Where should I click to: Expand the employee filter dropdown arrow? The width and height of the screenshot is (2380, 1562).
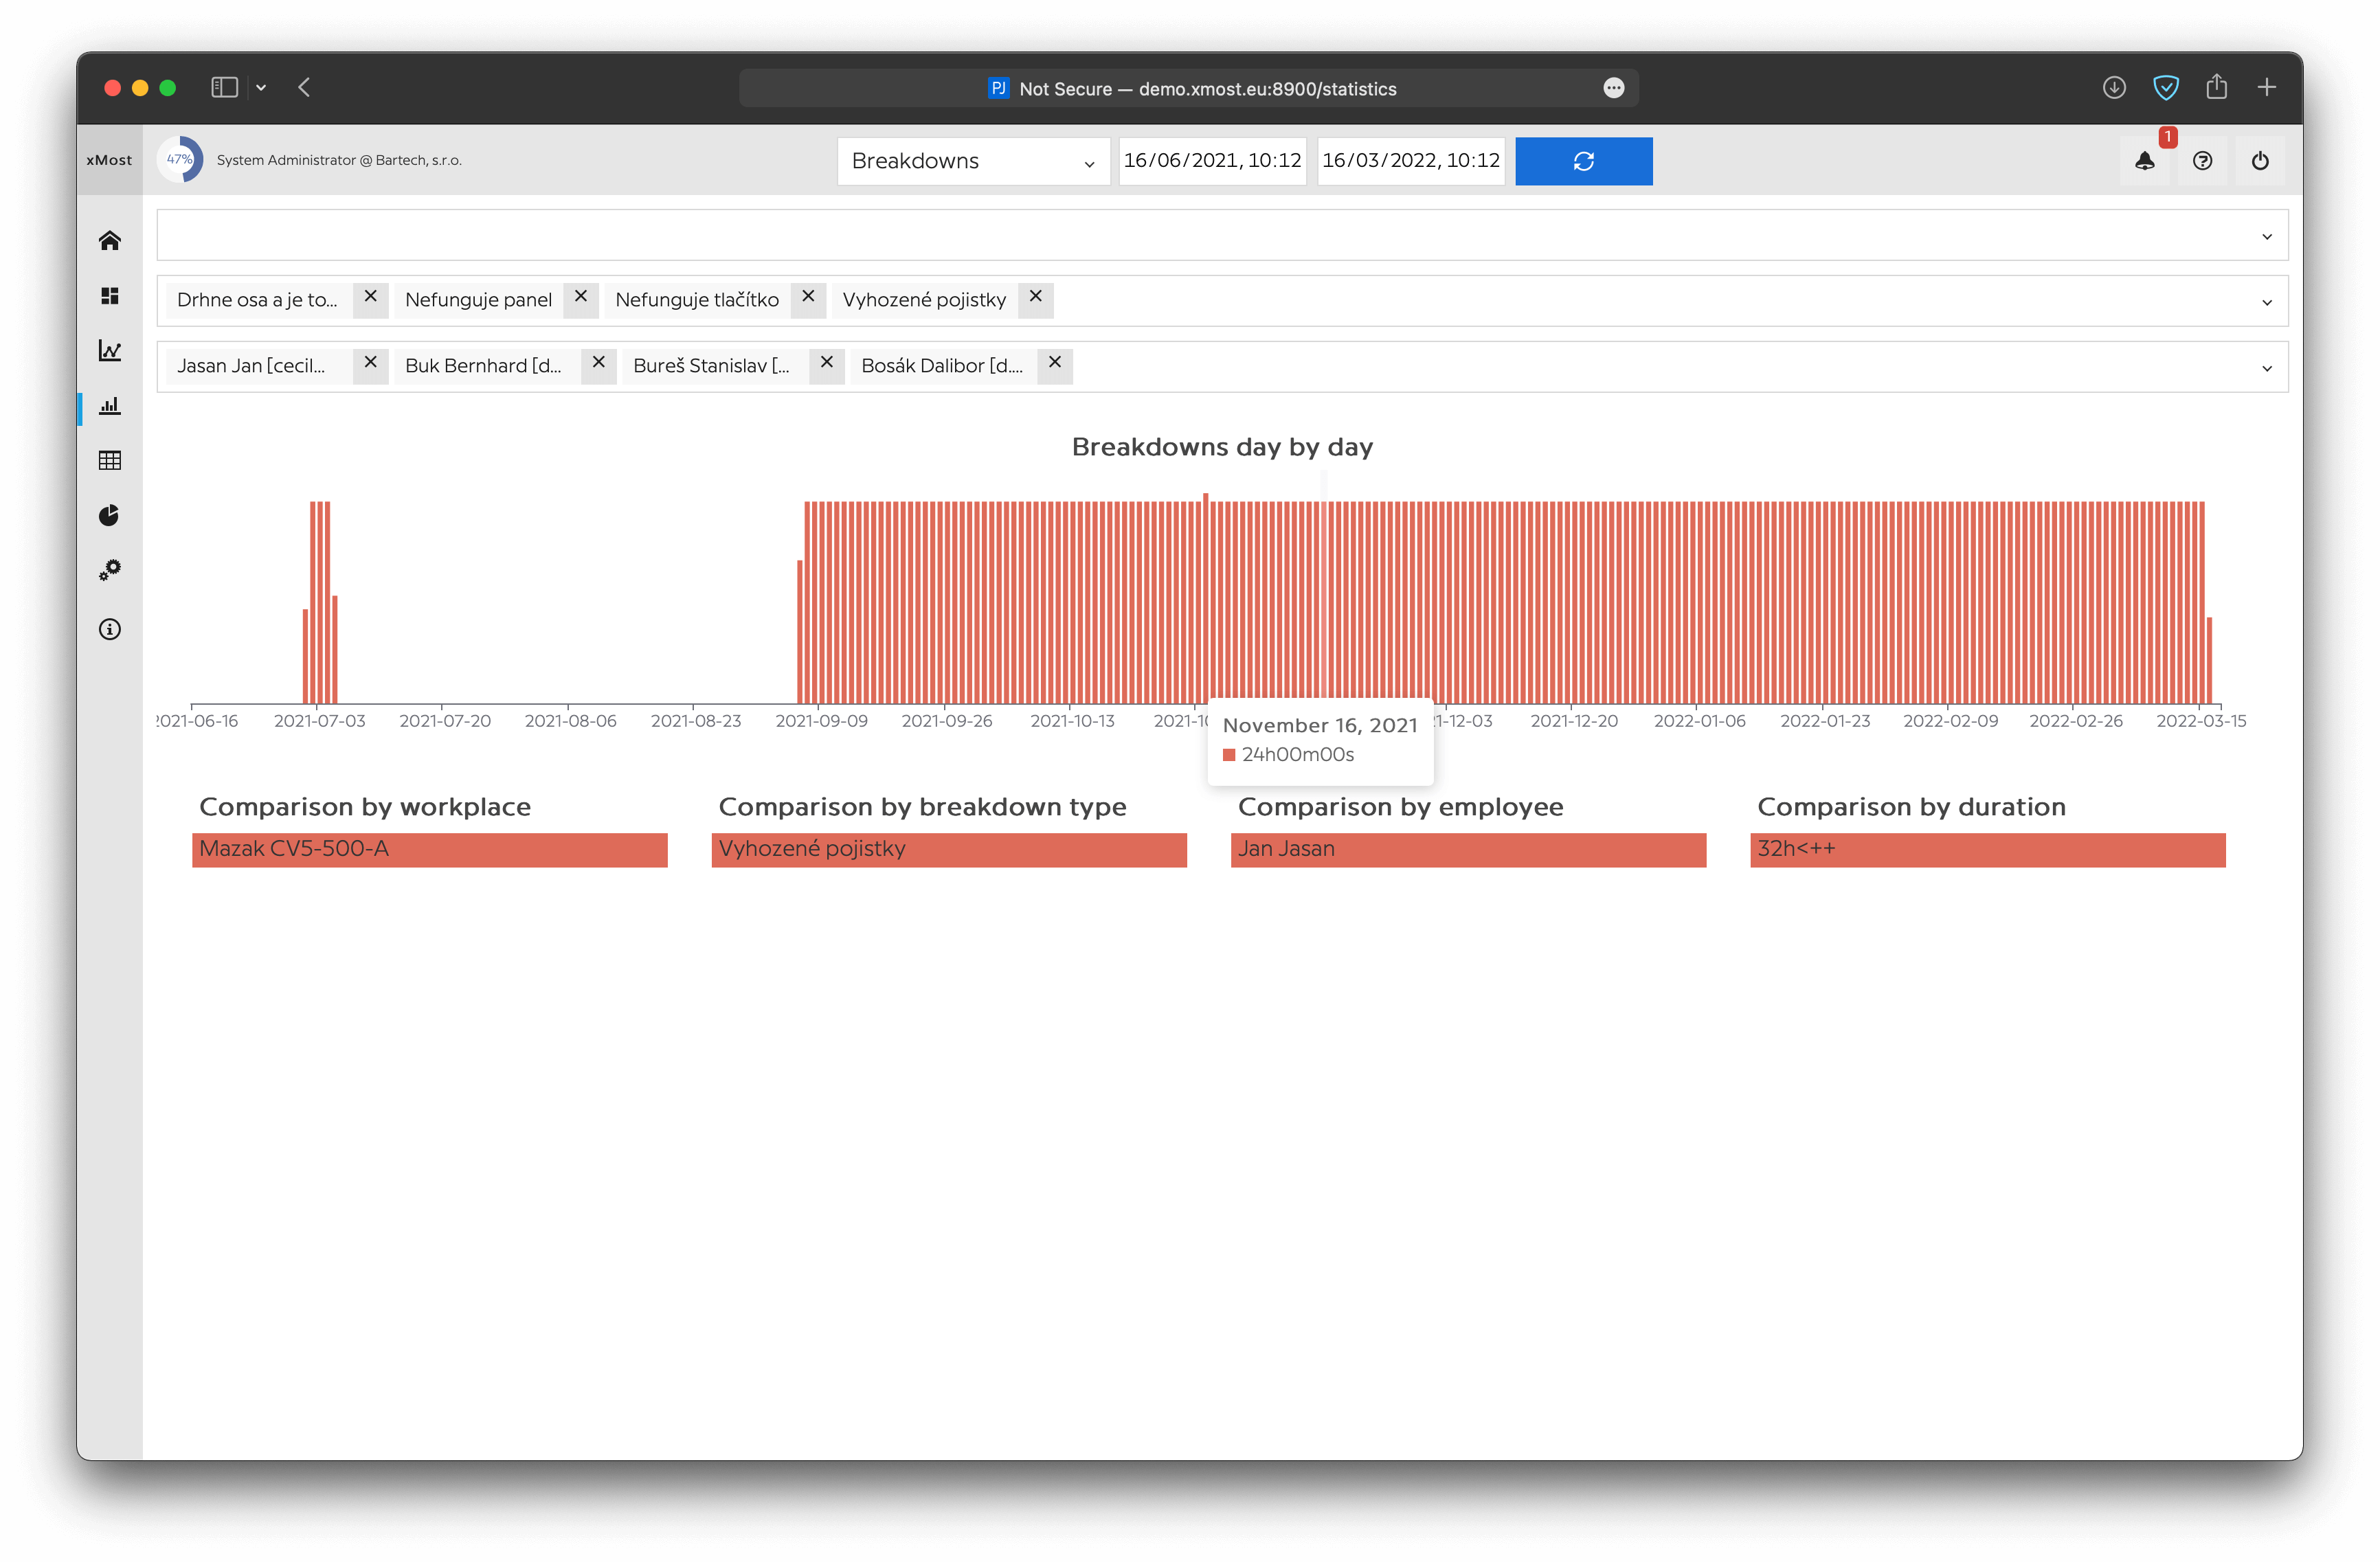pos(2266,368)
